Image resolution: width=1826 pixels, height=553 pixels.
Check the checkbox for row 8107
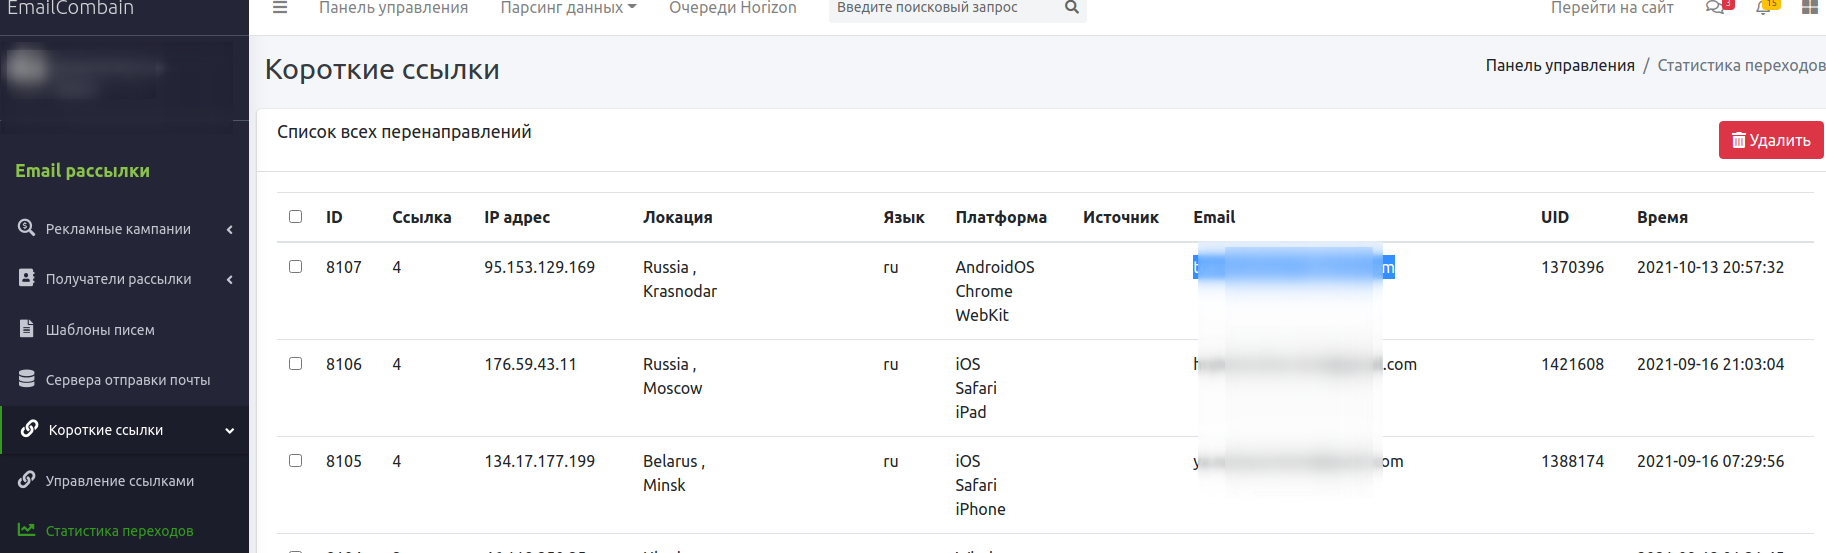[x=295, y=267]
